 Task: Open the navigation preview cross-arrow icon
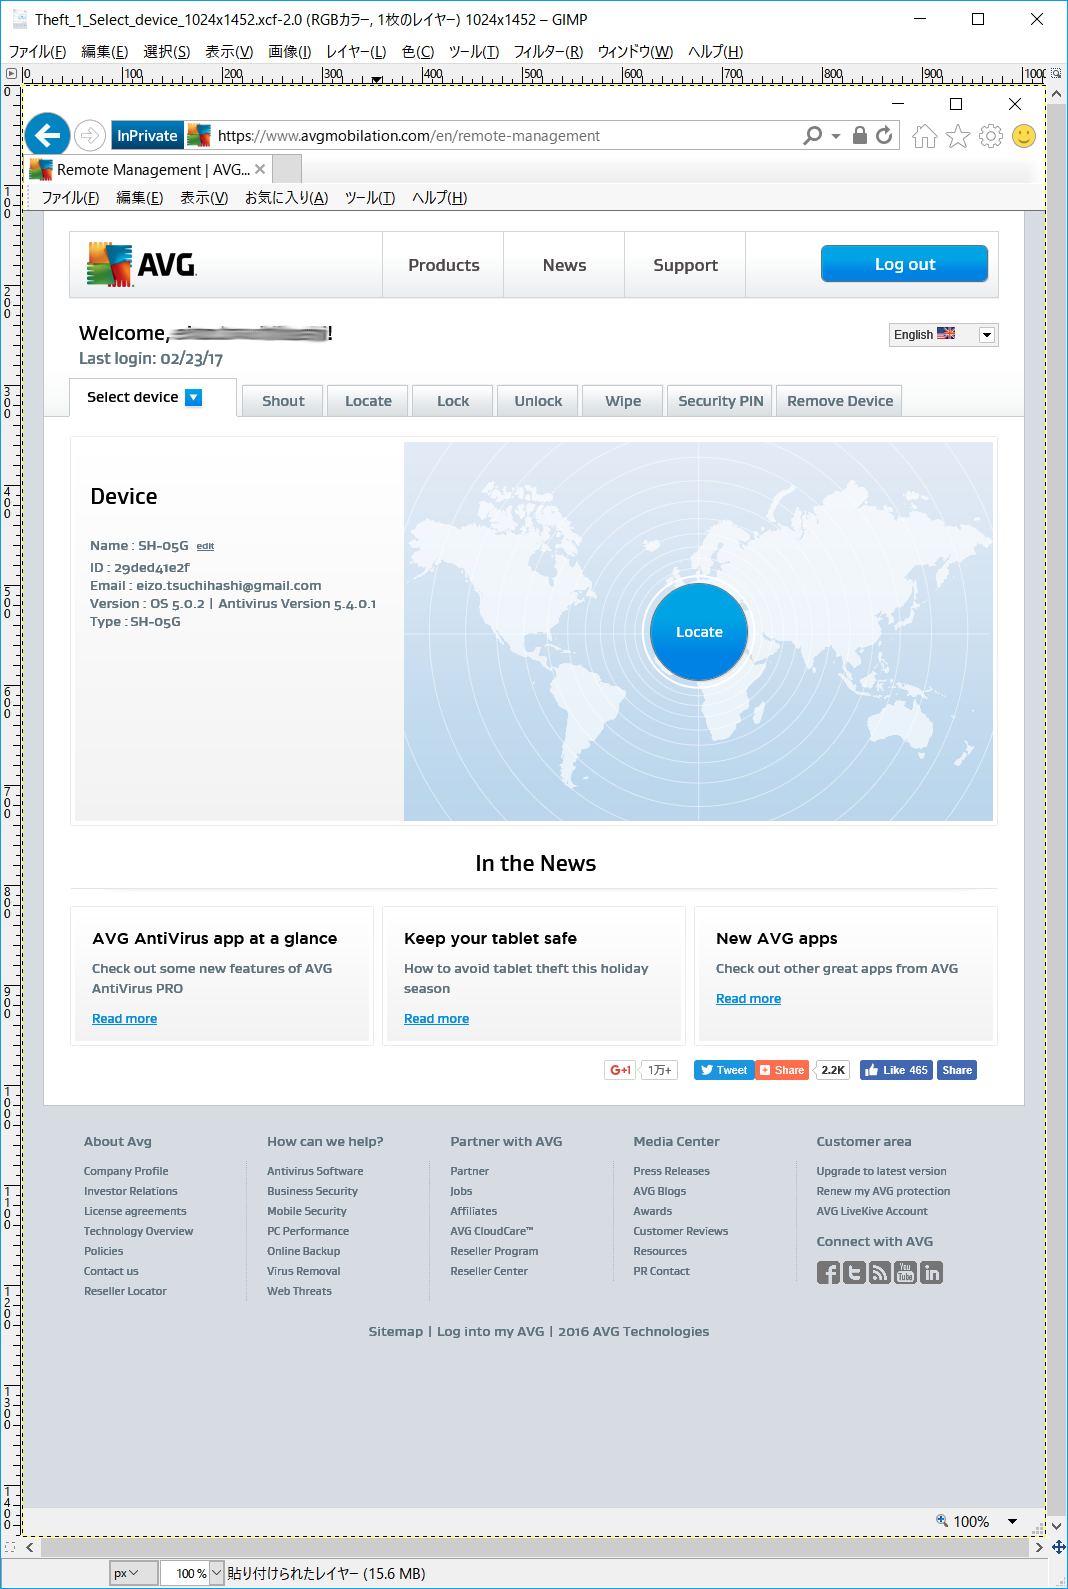pyautogui.click(x=1058, y=1547)
